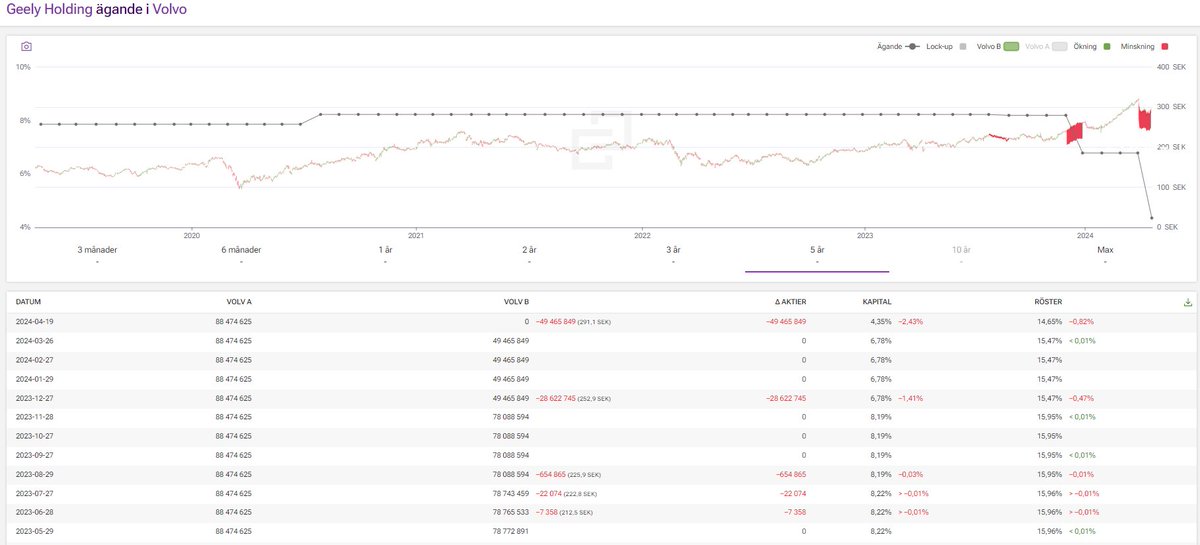Viewport: 1200px width, 545px height.
Task: Click the −1,41% capital change value
Action: (x=911, y=398)
